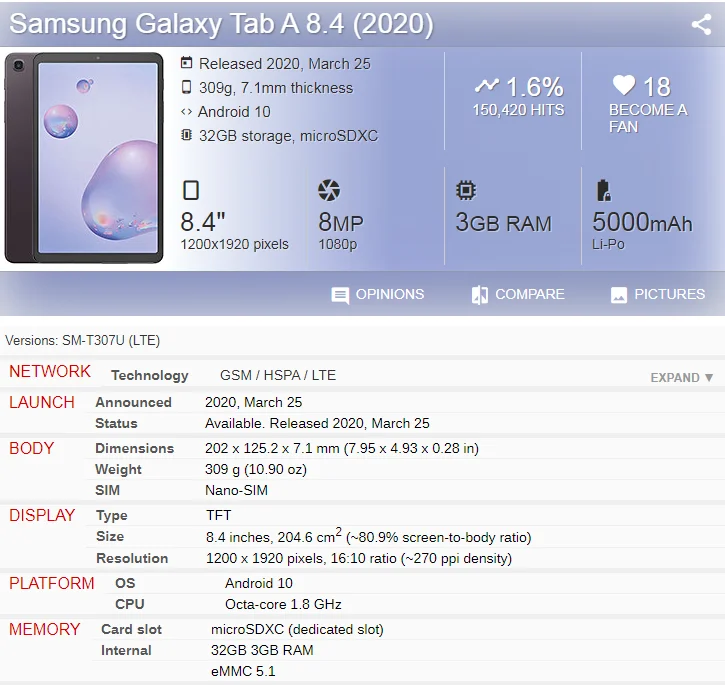This screenshot has width=725, height=685.
Task: Click the Opinions speech bubble icon
Action: [340, 295]
